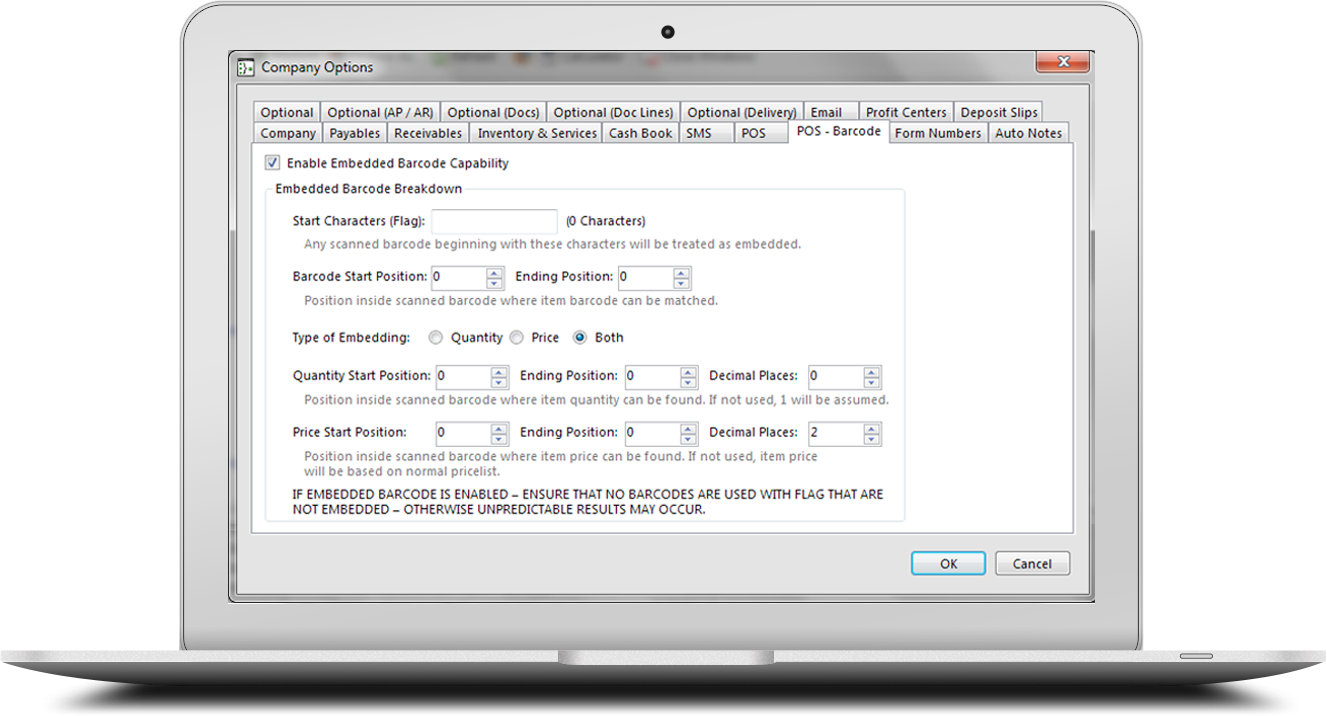This screenshot has height=716, width=1327.
Task: Increase Price Start Position using up arrow
Action: tap(500, 428)
